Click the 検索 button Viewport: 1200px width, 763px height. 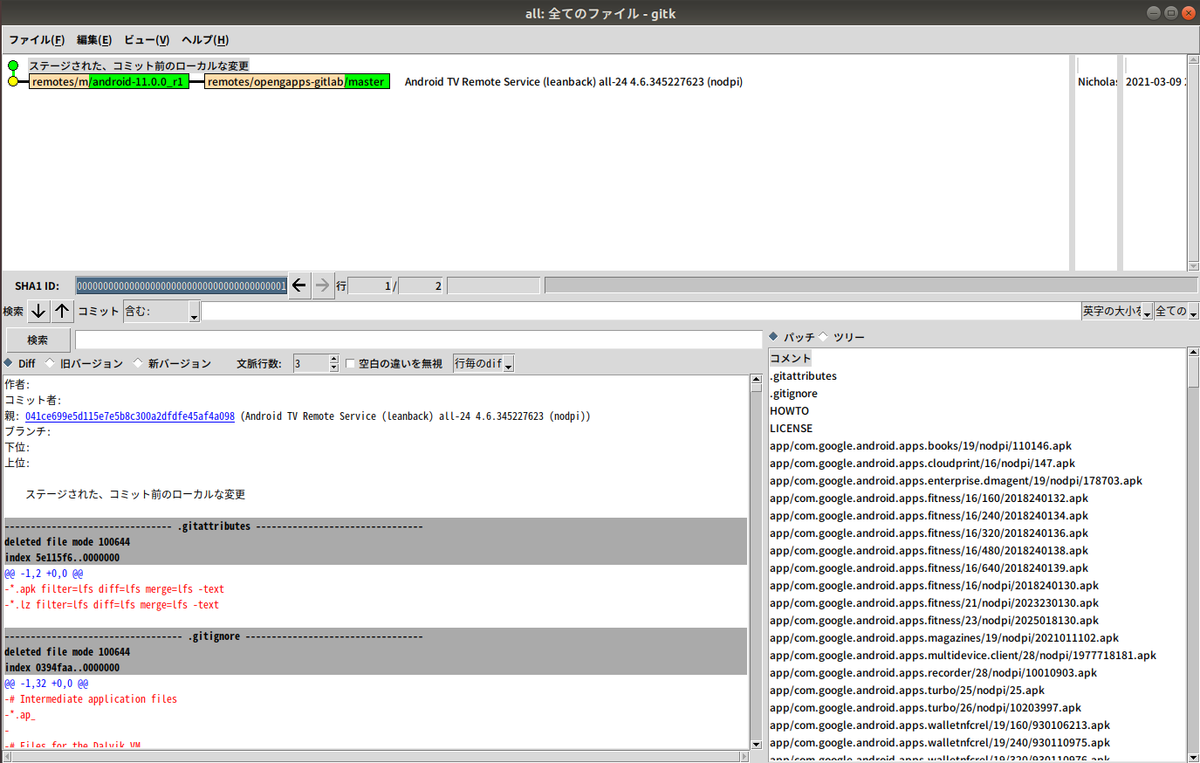pos(37,340)
